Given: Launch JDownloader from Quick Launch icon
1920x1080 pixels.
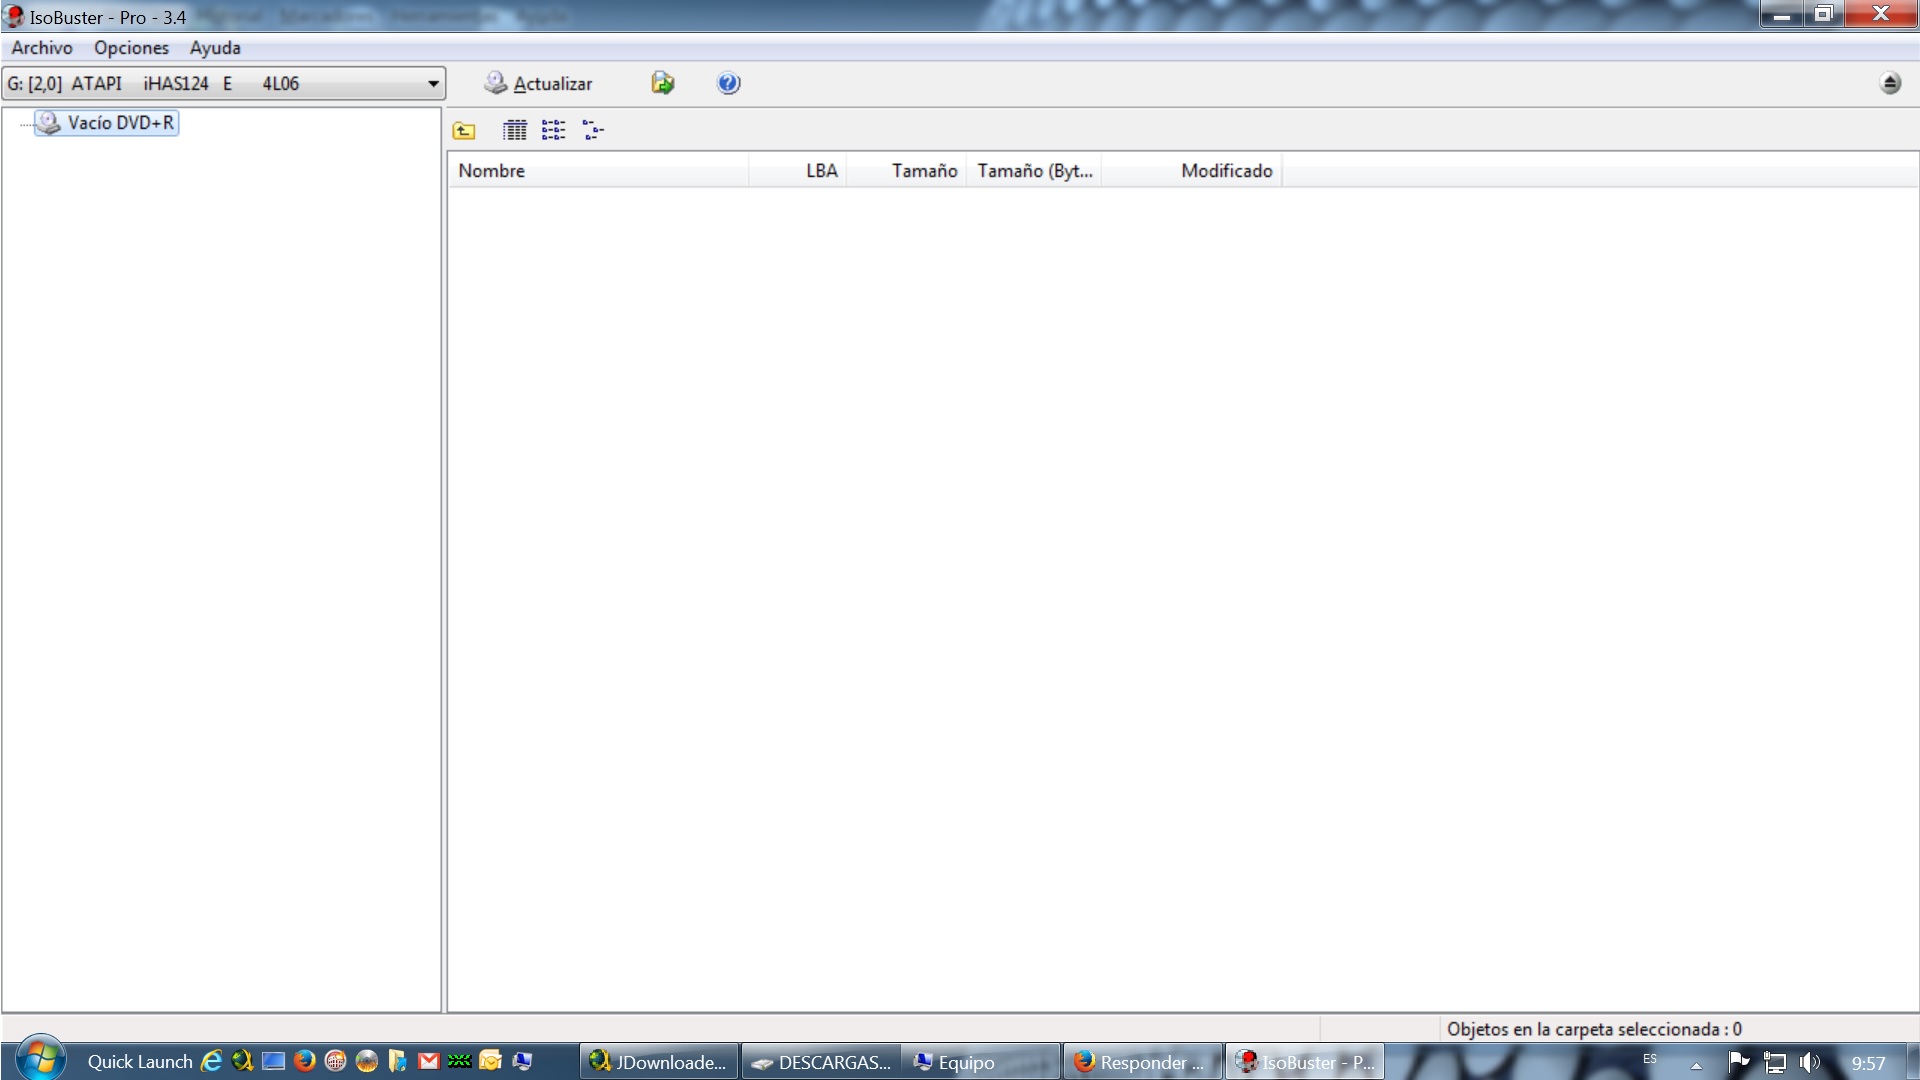Looking at the screenshot, I should click(242, 1062).
